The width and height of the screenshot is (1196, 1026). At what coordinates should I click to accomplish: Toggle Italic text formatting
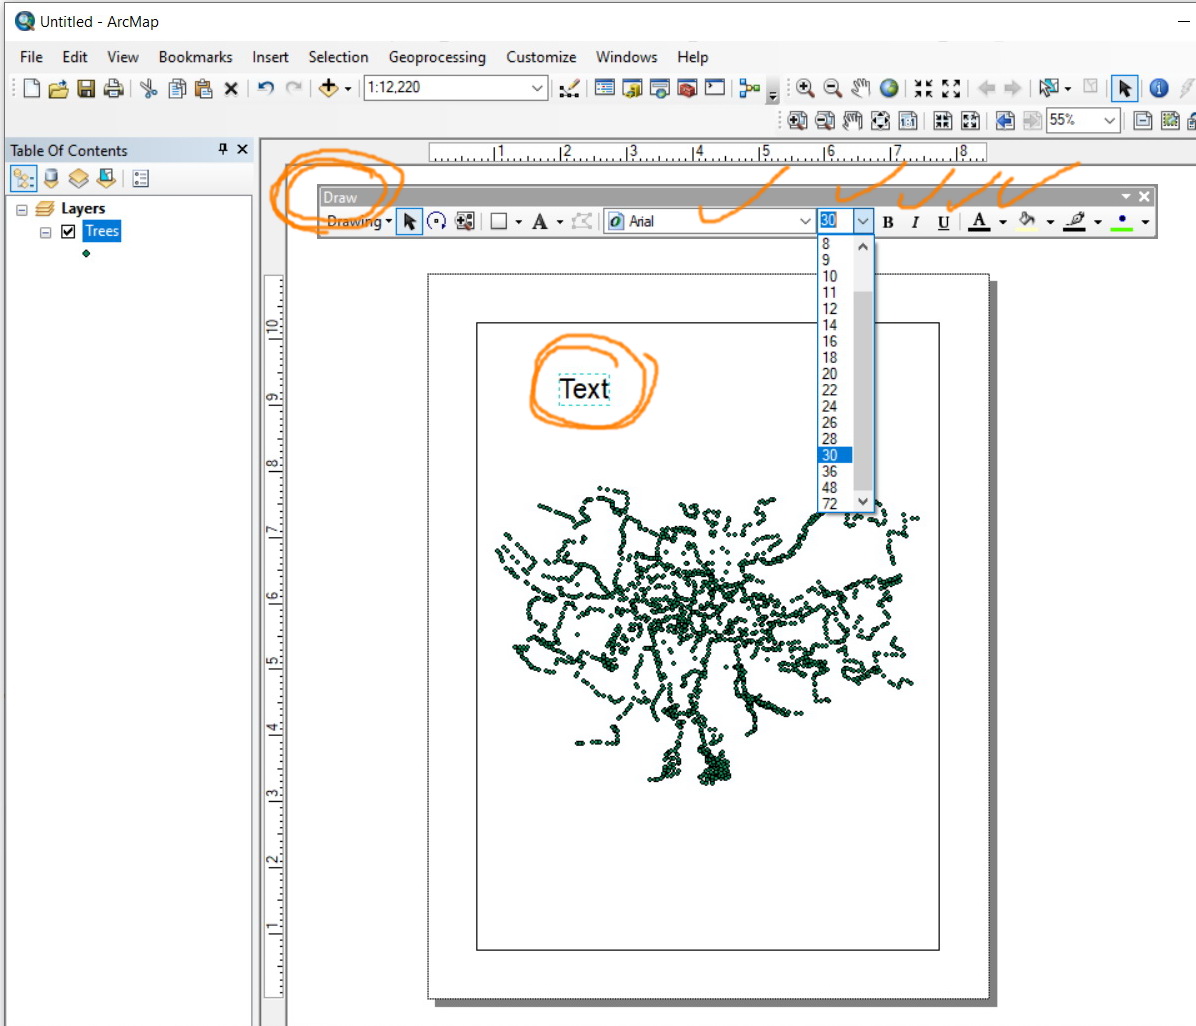pos(915,222)
